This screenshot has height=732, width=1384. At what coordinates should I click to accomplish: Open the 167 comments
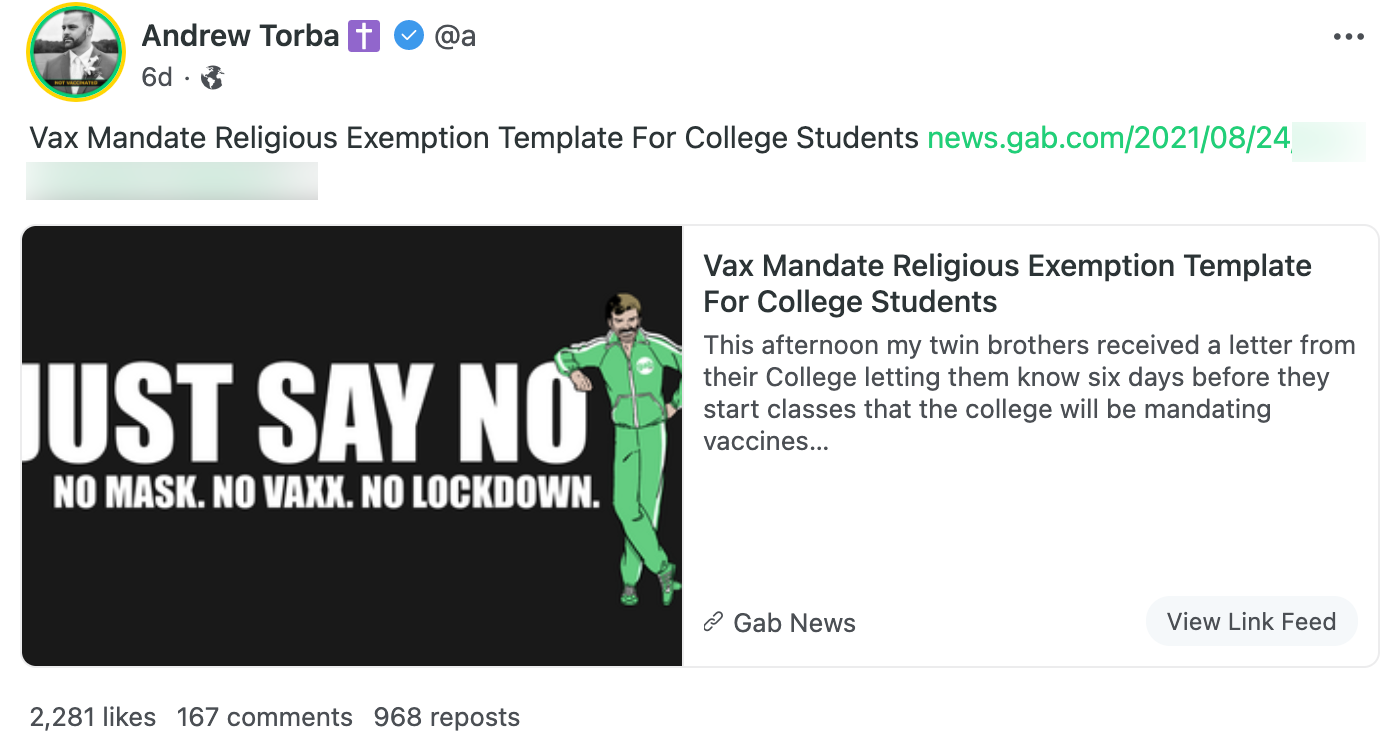tap(264, 717)
